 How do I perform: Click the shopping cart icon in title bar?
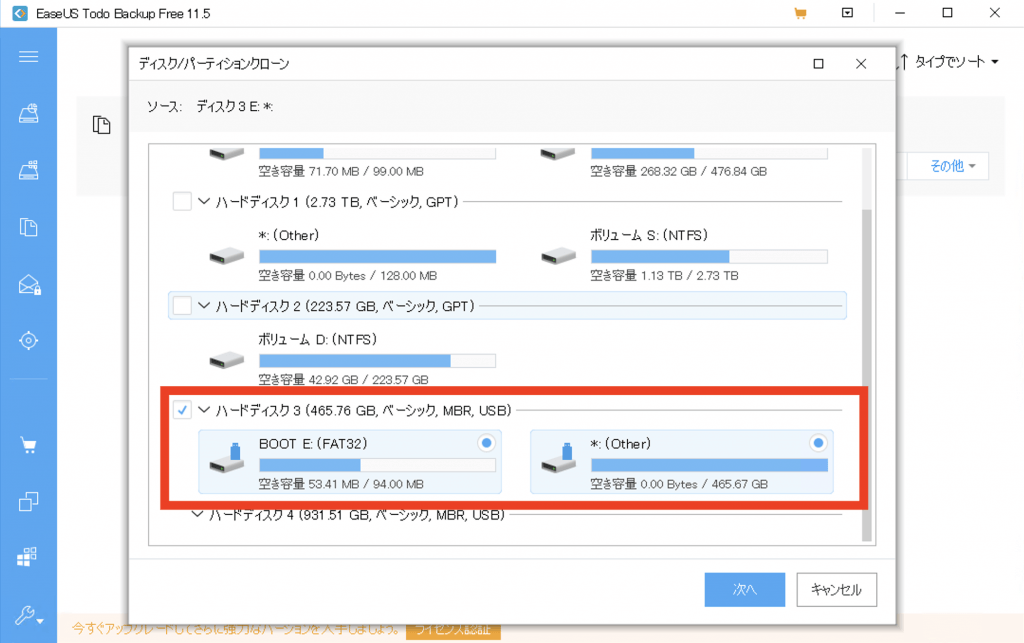800,14
